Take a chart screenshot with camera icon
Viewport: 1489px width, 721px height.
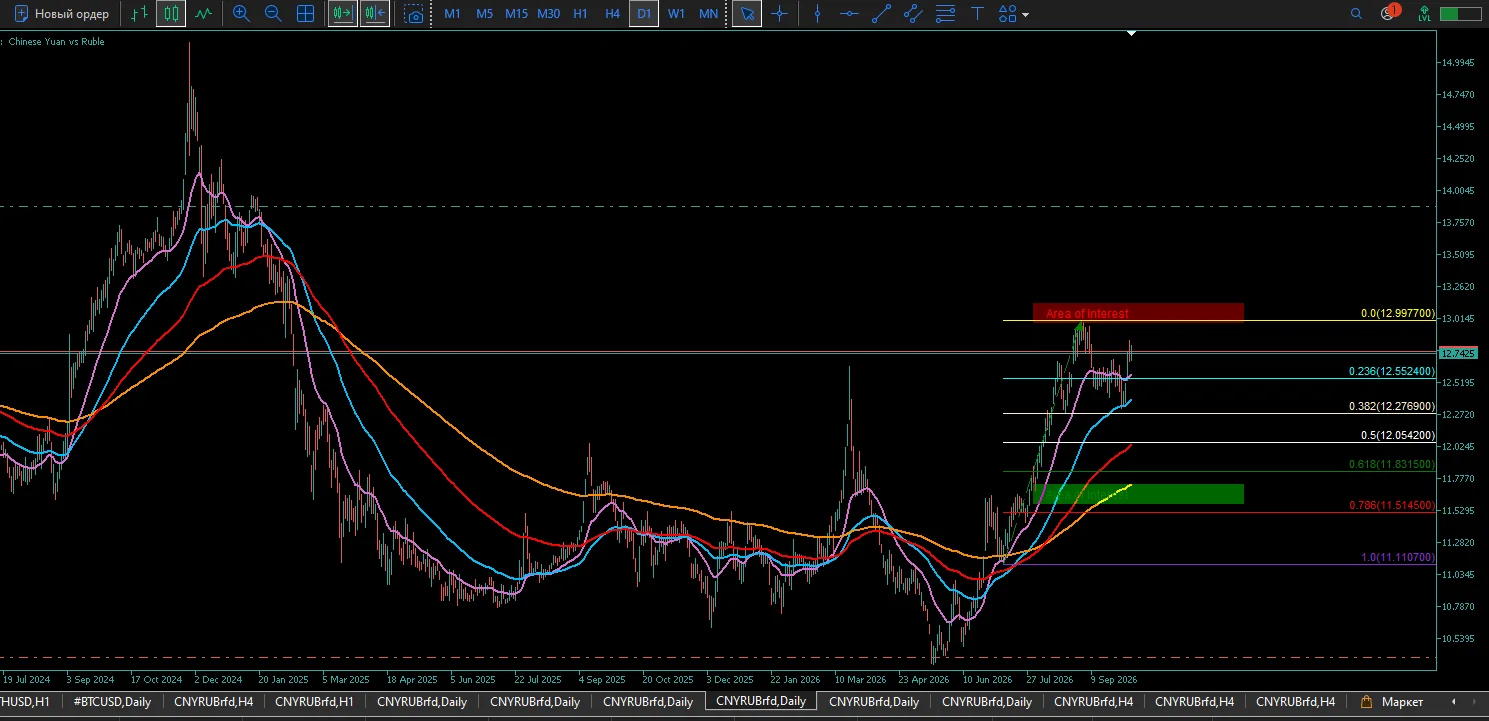click(414, 14)
